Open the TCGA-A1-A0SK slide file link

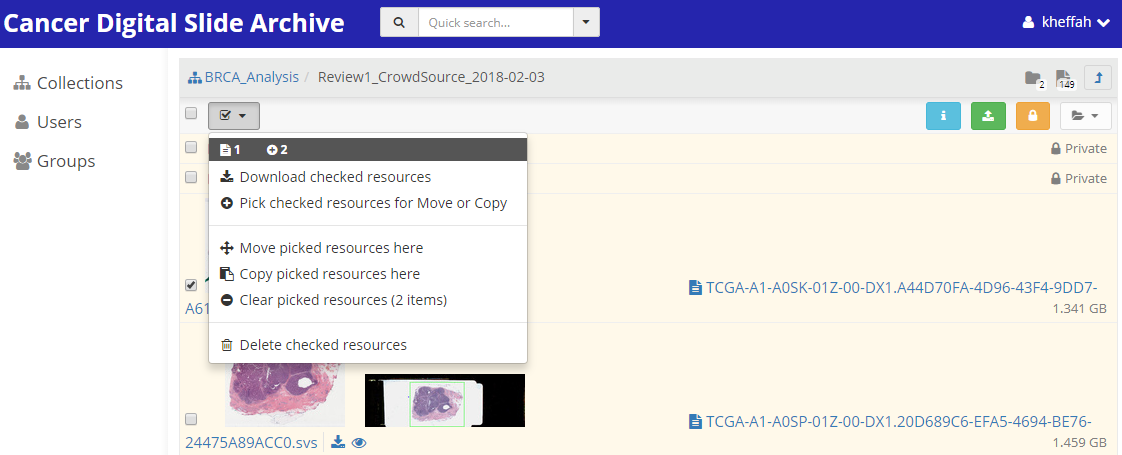(x=893, y=288)
